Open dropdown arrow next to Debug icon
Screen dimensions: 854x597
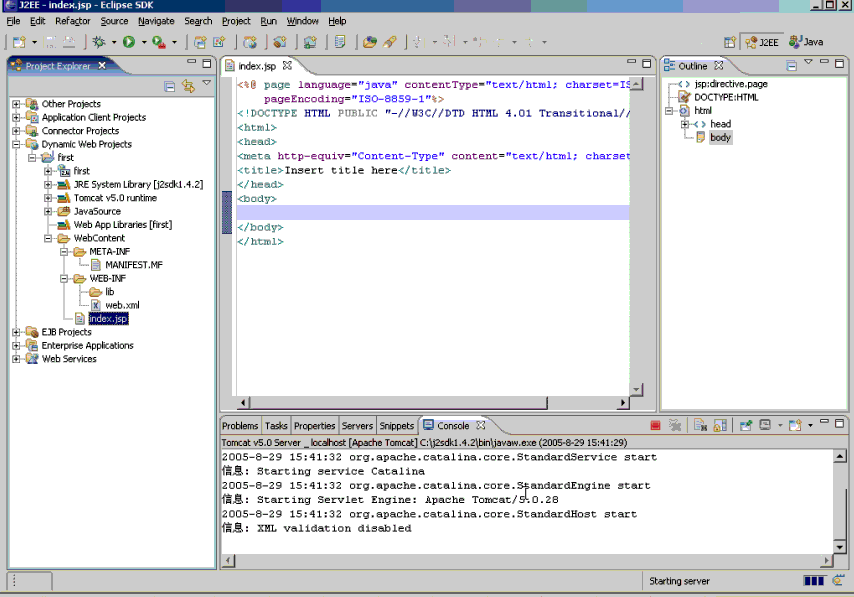point(114,42)
